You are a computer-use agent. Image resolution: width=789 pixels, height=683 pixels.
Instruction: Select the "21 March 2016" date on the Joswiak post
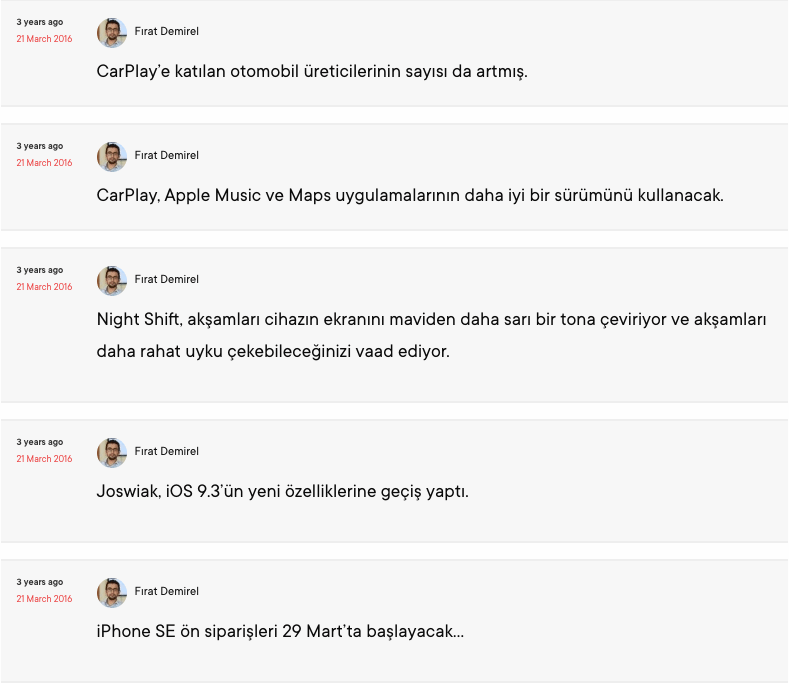(44, 459)
